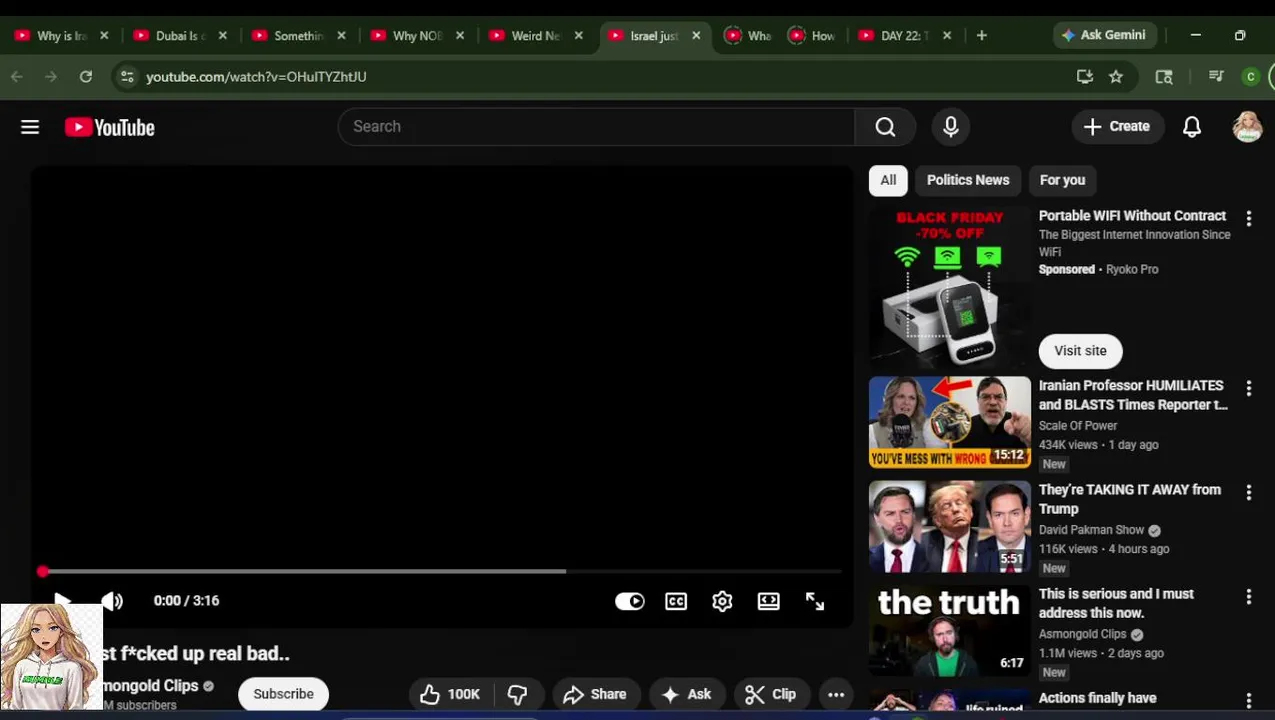Open the YouTube guide hamburger menu
The height and width of the screenshot is (720, 1275).
coord(30,127)
